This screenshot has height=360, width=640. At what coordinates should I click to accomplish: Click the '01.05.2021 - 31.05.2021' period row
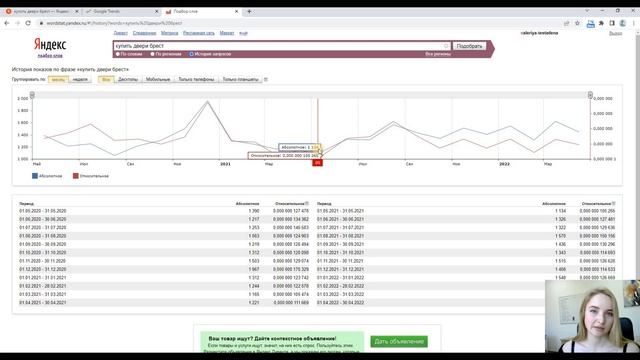pyautogui.click(x=467, y=211)
